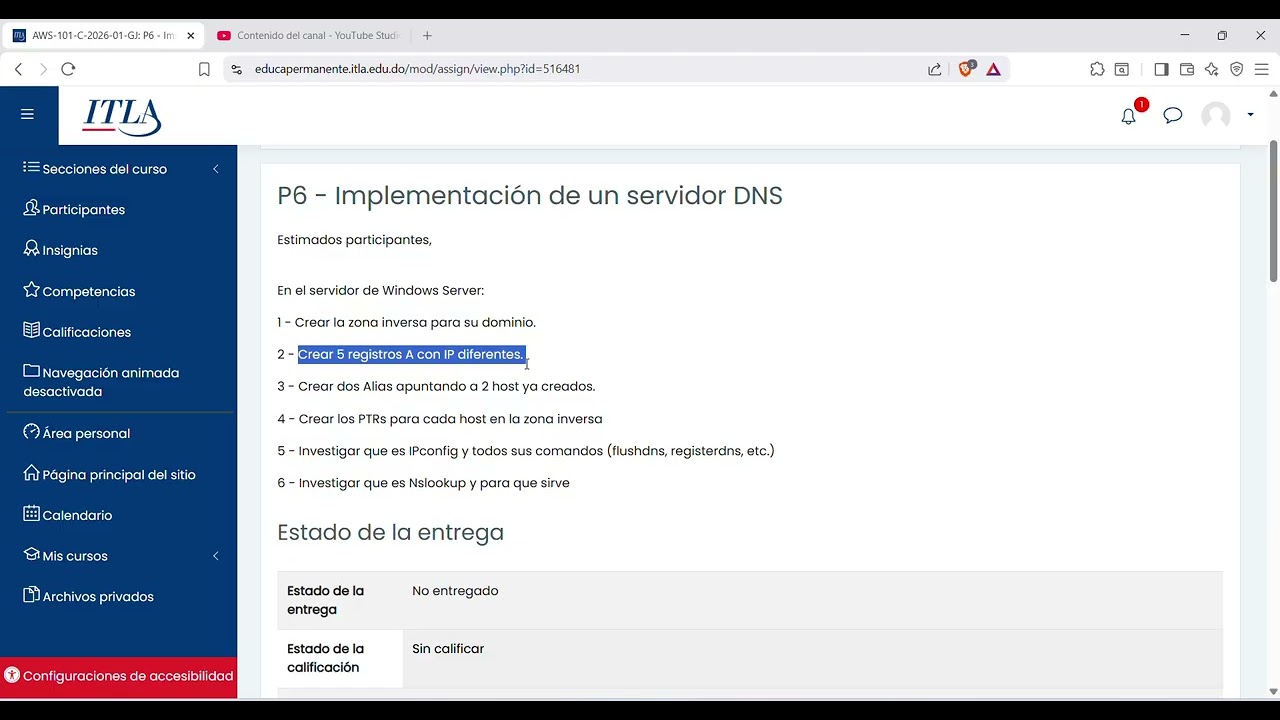This screenshot has width=1280, height=720.
Task: Reload the page with refresh icon
Action: [68, 69]
